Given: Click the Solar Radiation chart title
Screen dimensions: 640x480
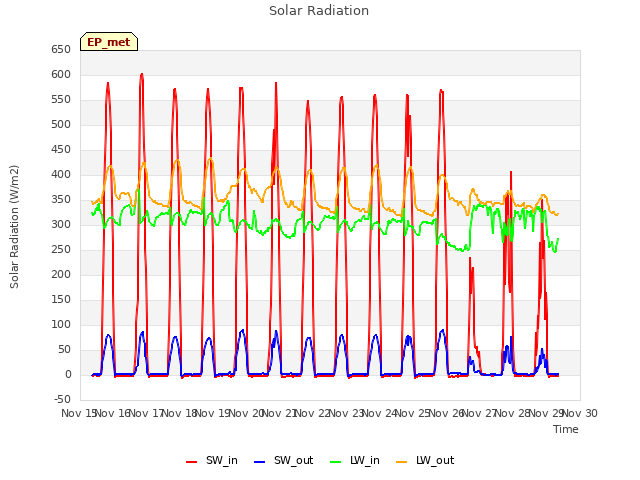Looking at the screenshot, I should (x=319, y=11).
